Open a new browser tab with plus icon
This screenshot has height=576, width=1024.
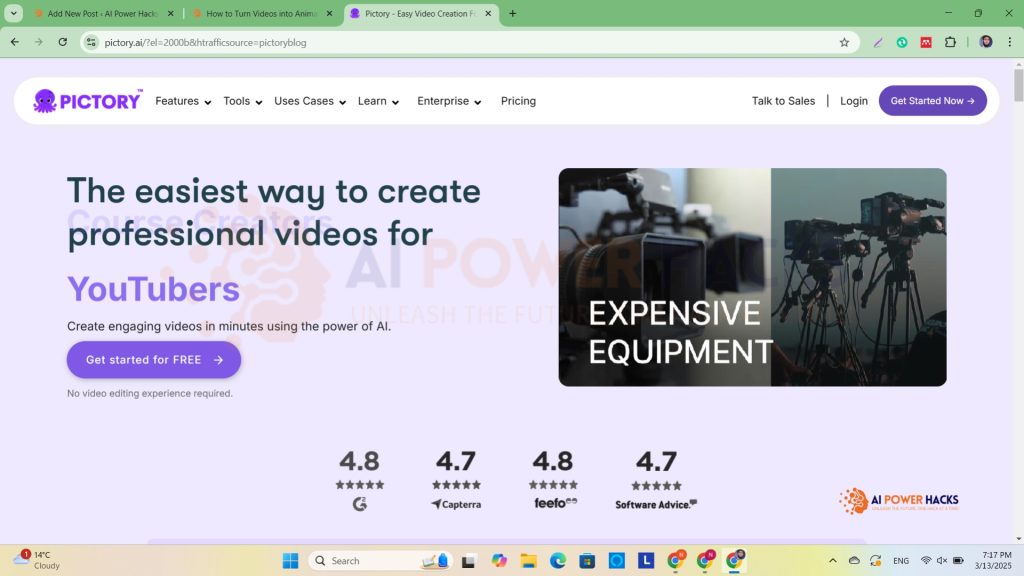click(x=513, y=14)
